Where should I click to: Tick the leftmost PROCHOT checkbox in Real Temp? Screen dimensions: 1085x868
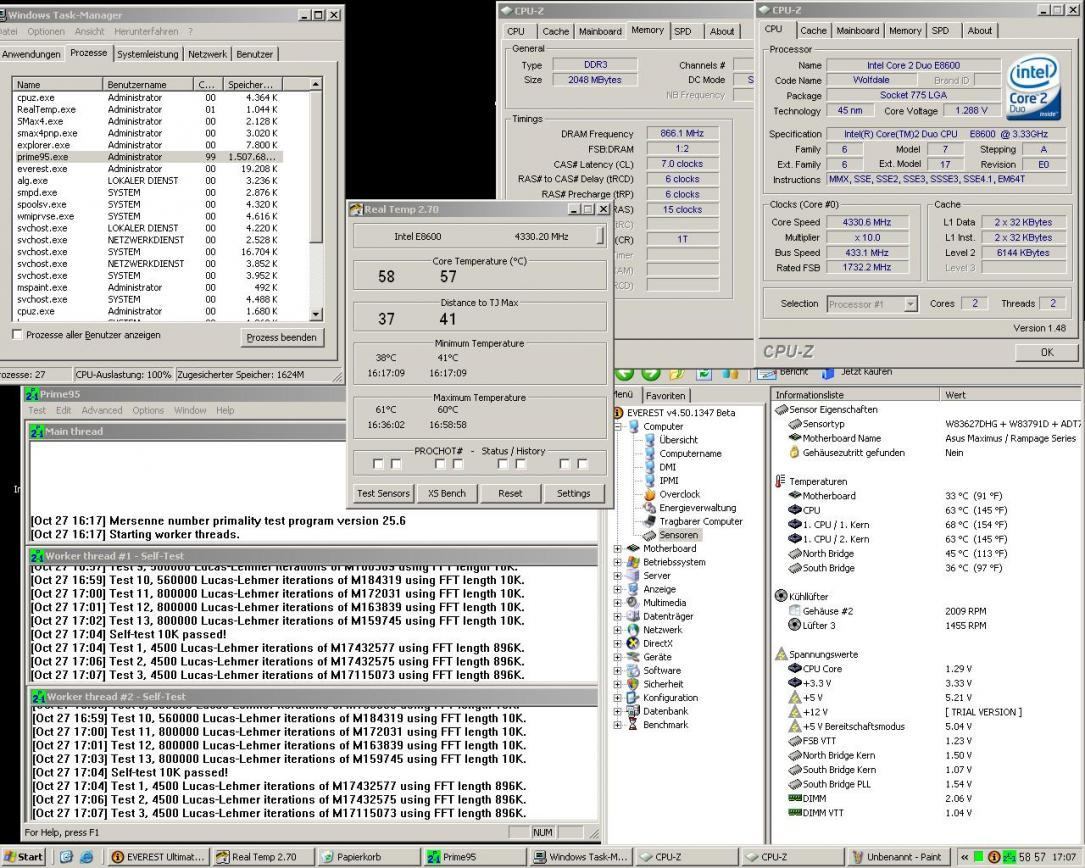[x=378, y=464]
